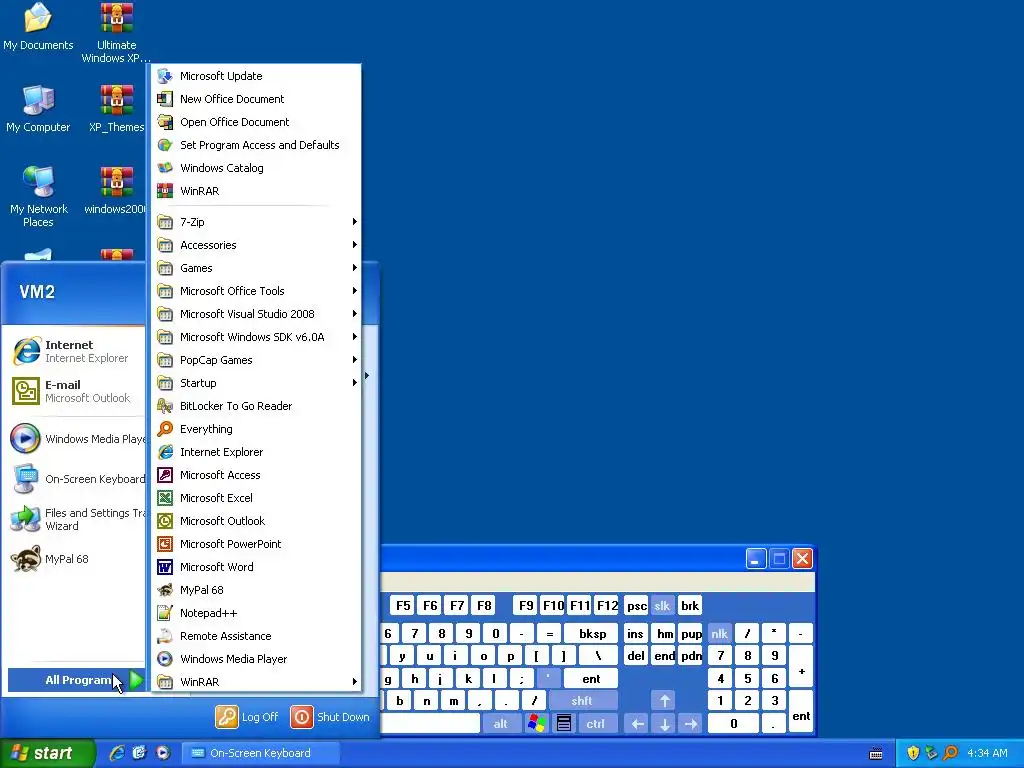The width and height of the screenshot is (1024, 768).
Task: Click the F12 function key
Action: point(607,606)
